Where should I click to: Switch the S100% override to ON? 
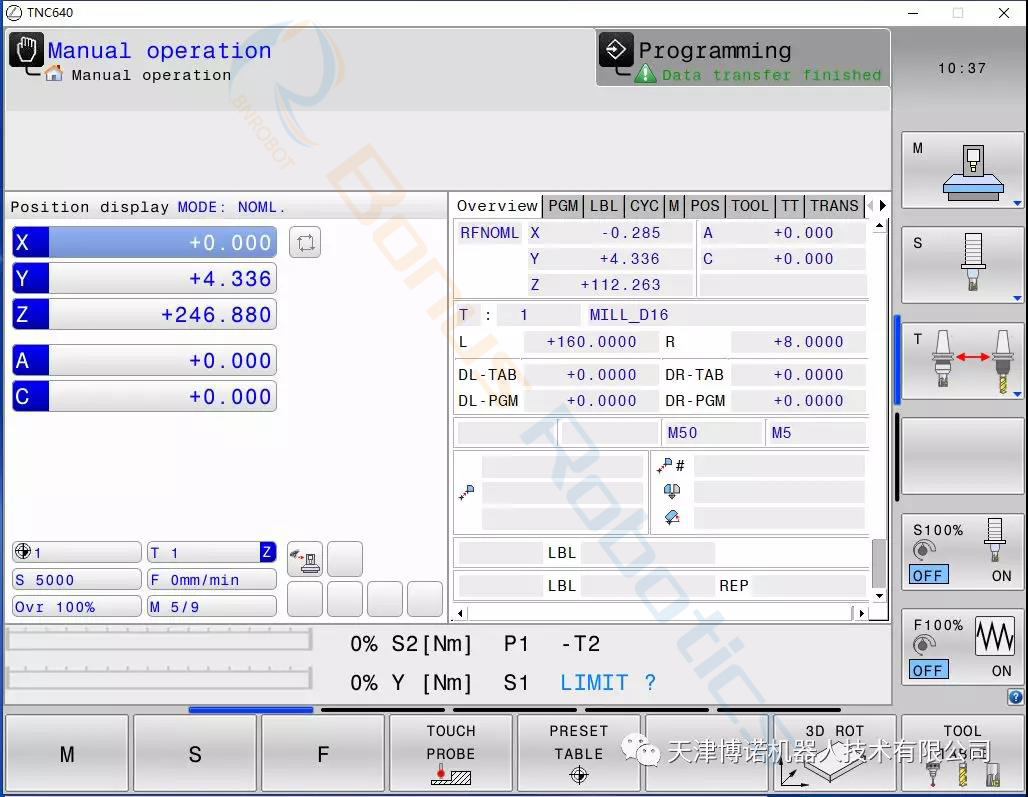pos(1001,576)
